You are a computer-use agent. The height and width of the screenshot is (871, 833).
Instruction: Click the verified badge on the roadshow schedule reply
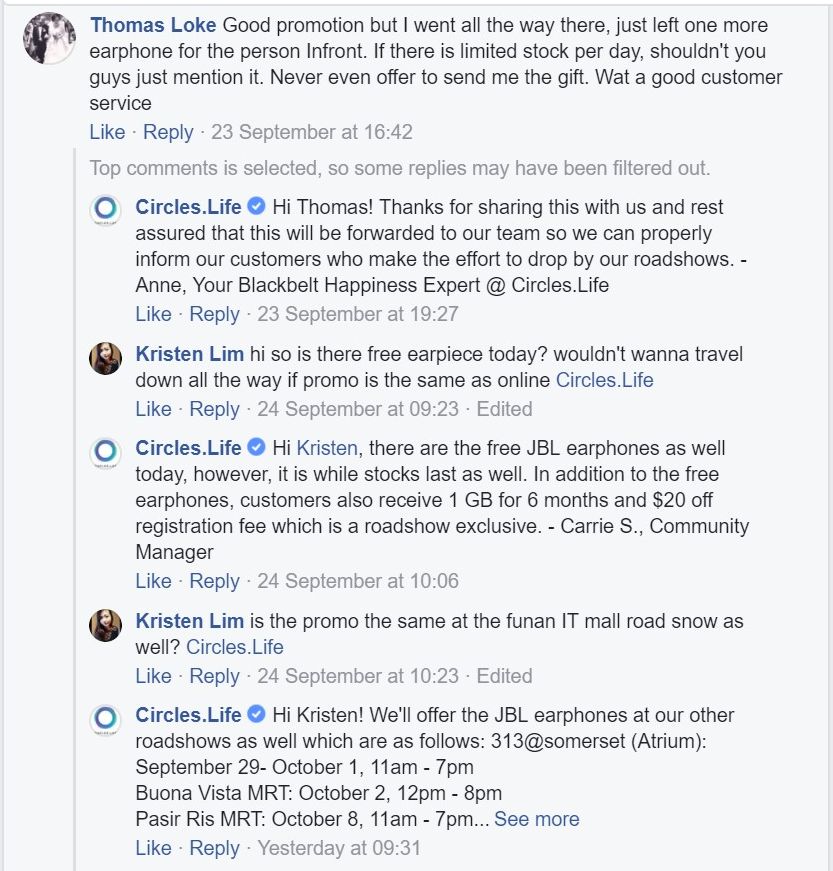pyautogui.click(x=256, y=714)
